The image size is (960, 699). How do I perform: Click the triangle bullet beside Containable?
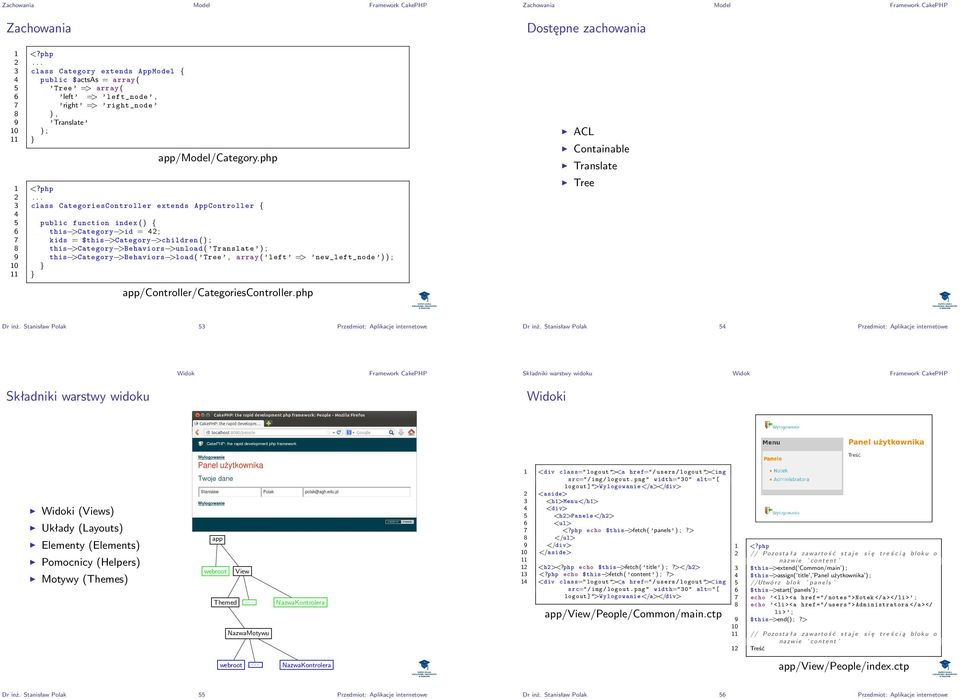pos(564,149)
